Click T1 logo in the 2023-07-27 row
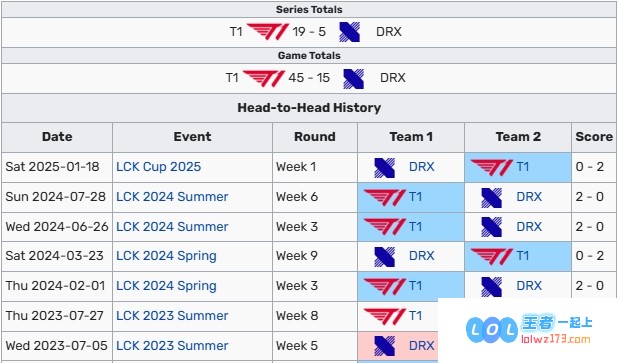The image size is (618, 363). click(x=384, y=316)
